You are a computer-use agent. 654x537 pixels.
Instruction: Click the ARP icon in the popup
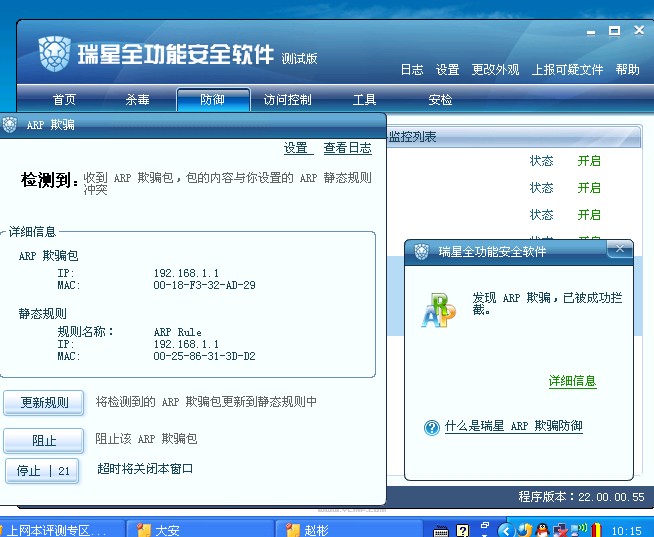(x=438, y=310)
